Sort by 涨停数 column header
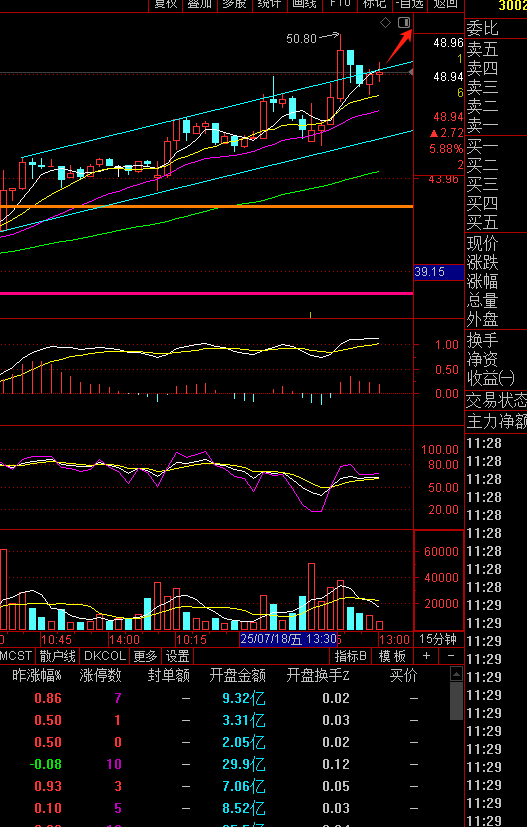This screenshot has height=827, width=527. [101, 675]
